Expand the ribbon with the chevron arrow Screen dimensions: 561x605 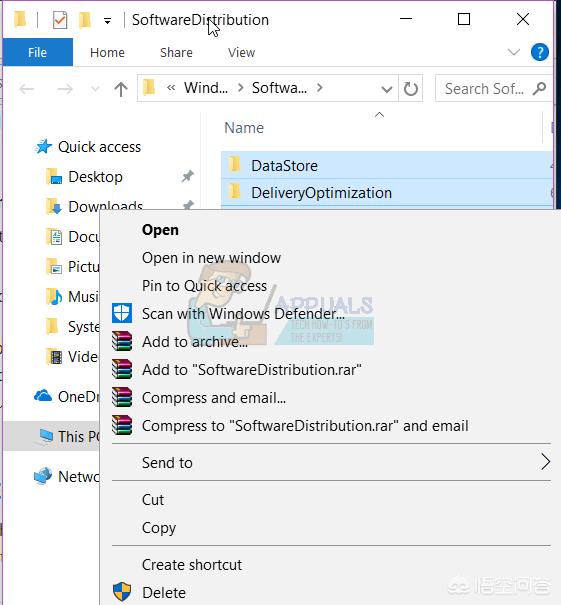pyautogui.click(x=514, y=52)
